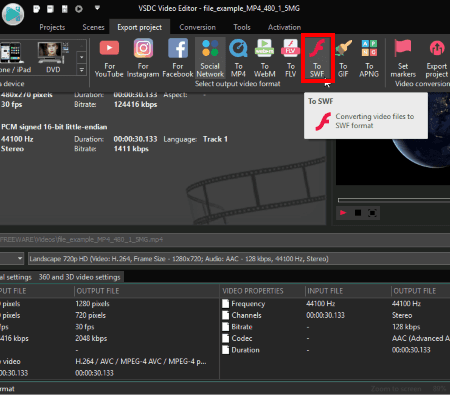Toggle fullscreen preview icon
This screenshot has height=395, width=450.
(x=372, y=213)
